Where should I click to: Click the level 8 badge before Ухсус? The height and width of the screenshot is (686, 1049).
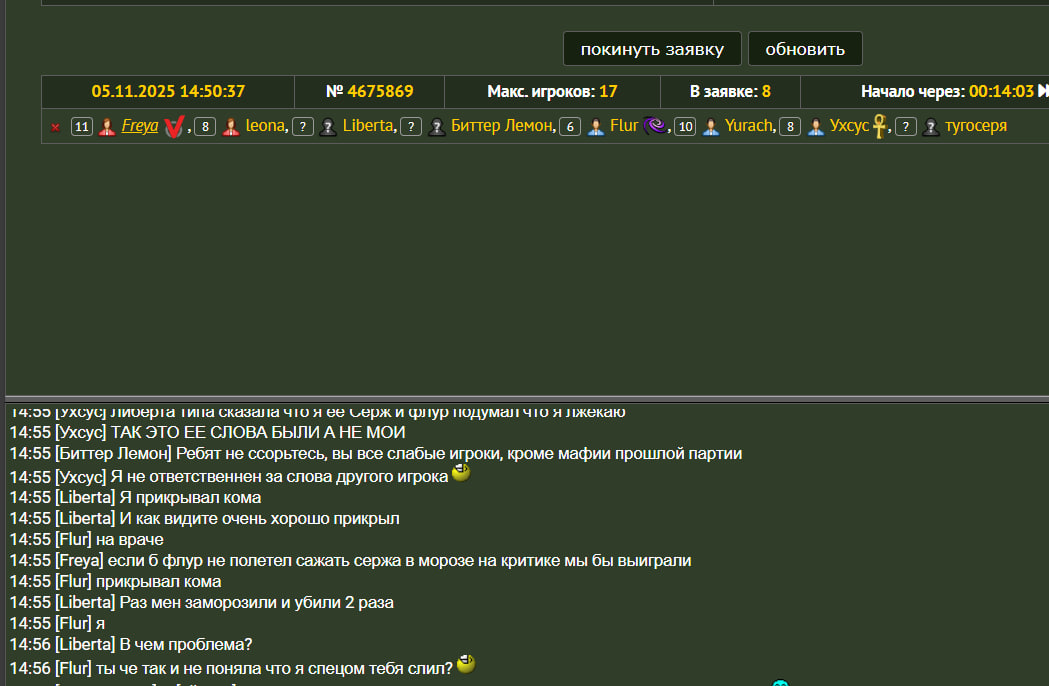(x=790, y=126)
